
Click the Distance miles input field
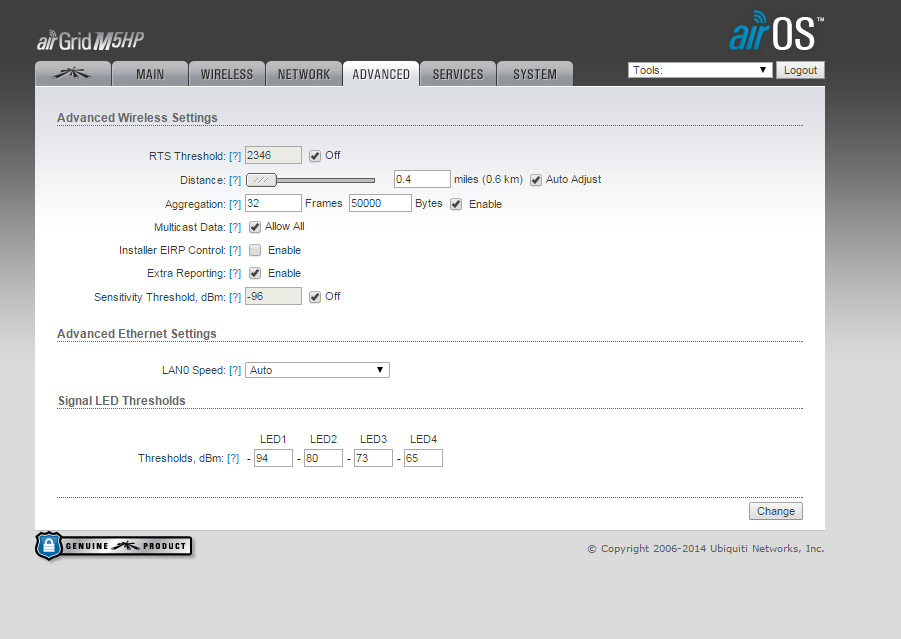click(x=422, y=179)
